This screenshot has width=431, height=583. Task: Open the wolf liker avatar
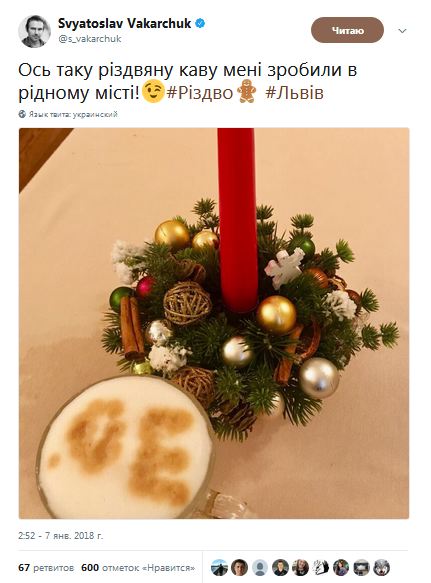pyautogui.click(x=382, y=568)
